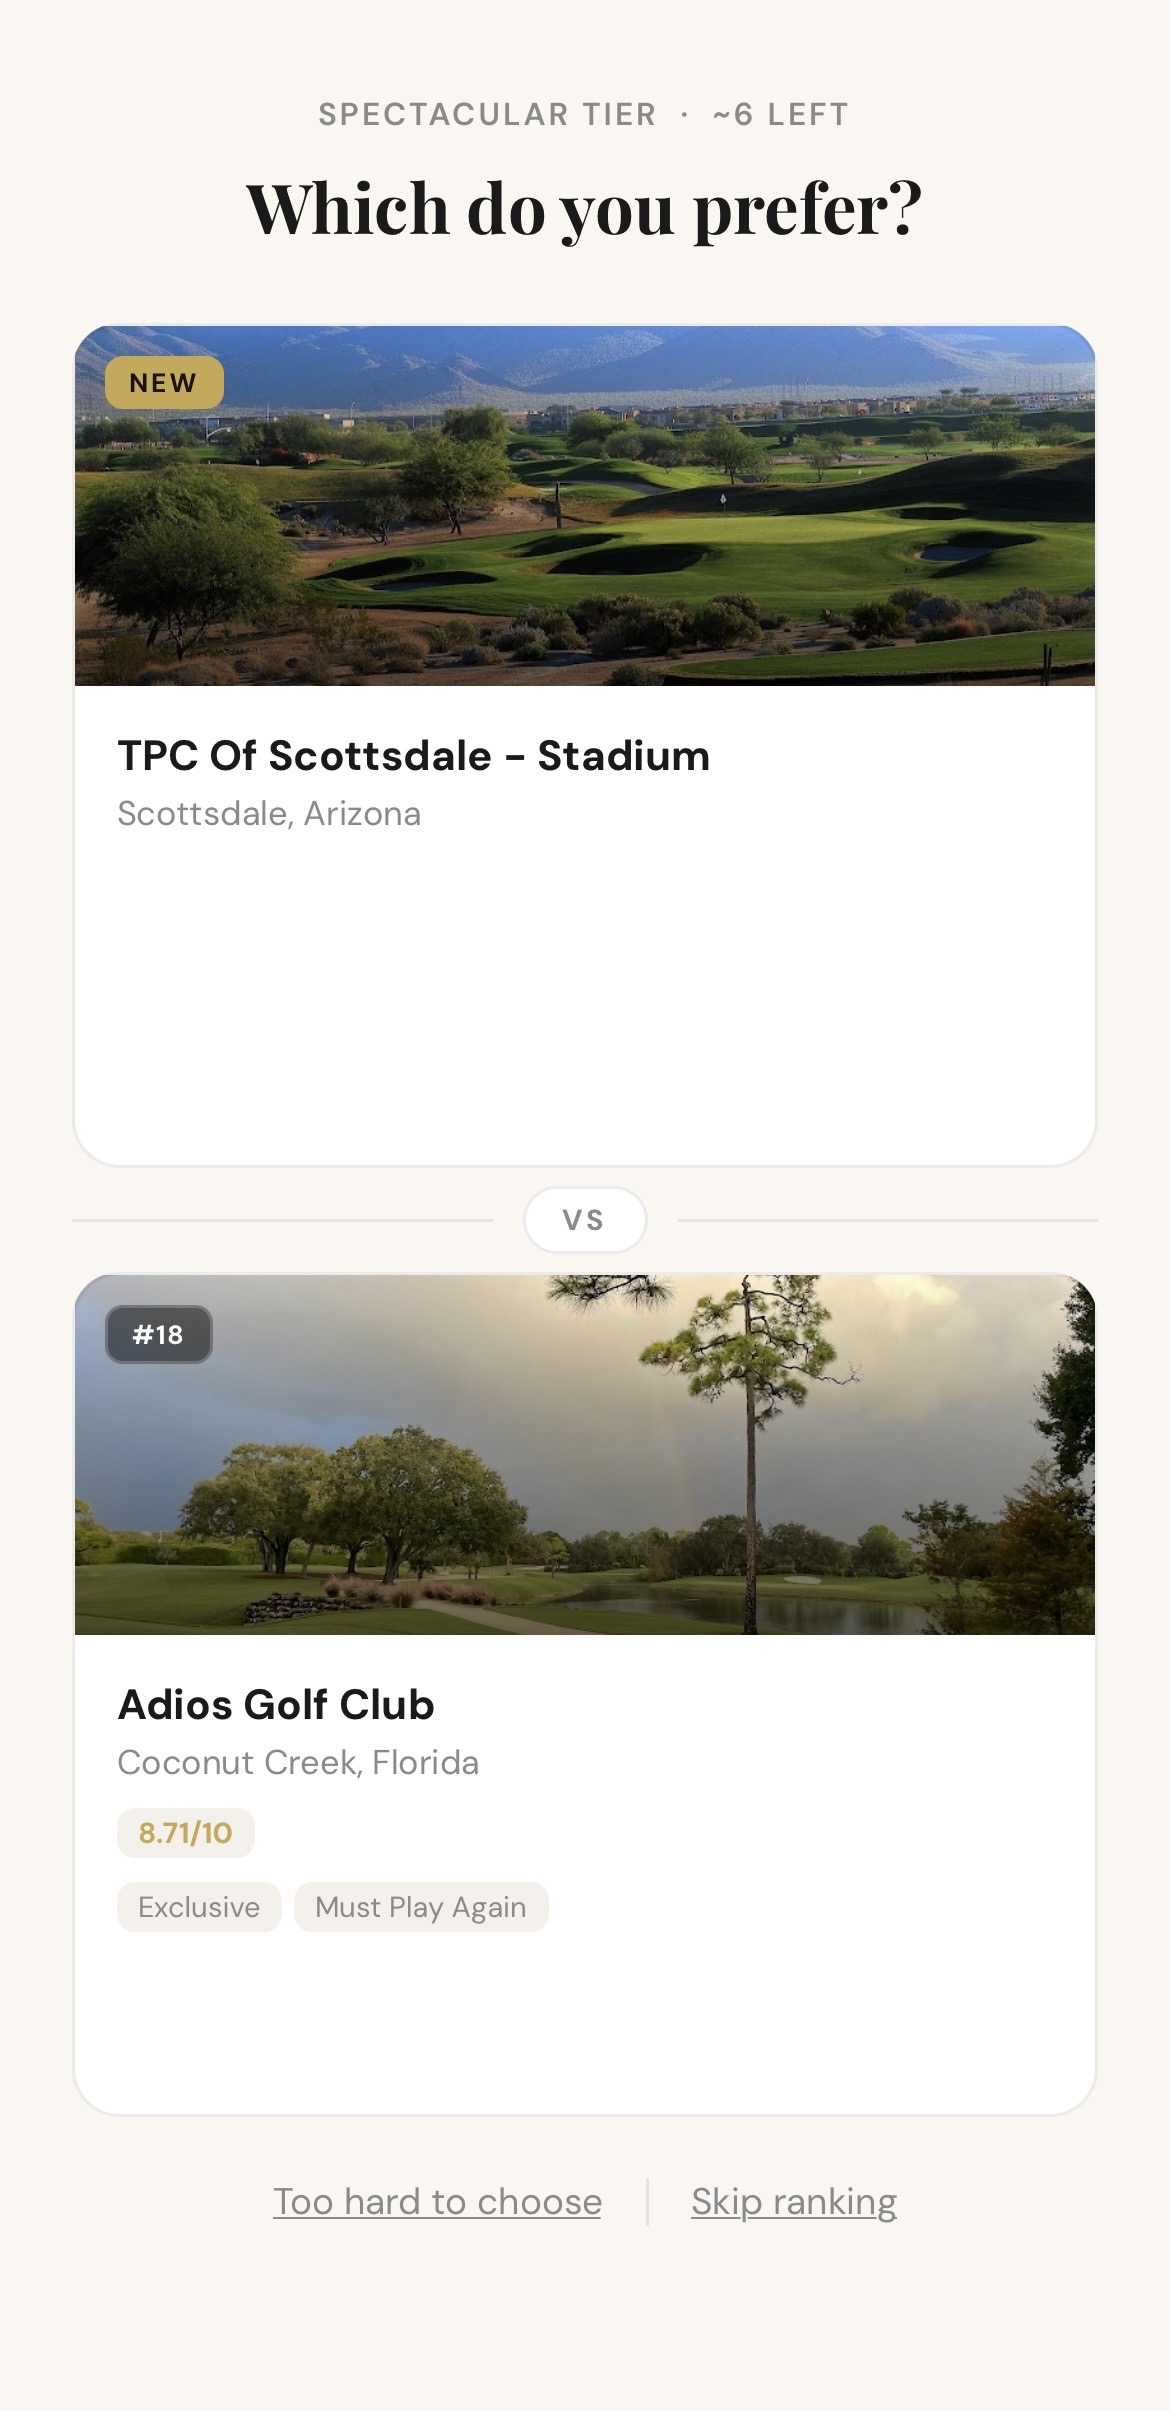Click the VS divider badge
Image resolution: width=1170 pixels, height=2411 pixels.
tap(585, 1219)
